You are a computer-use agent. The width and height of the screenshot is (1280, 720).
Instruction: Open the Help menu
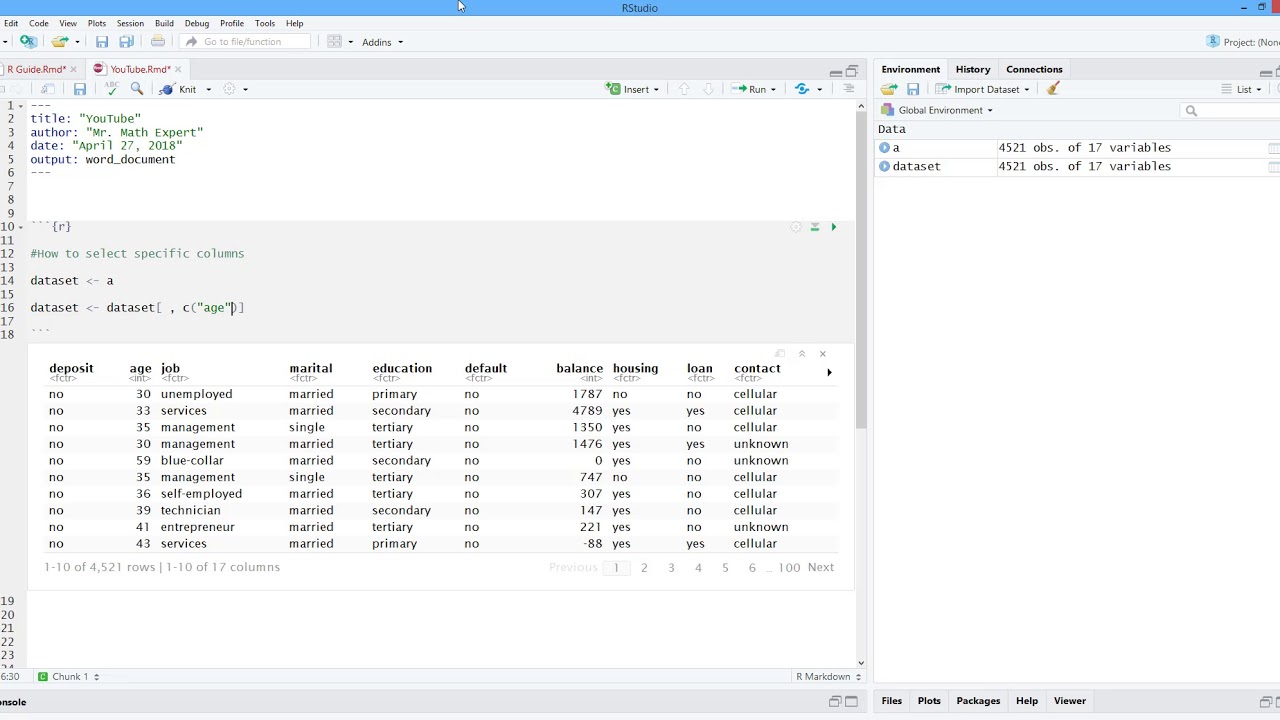tap(294, 23)
